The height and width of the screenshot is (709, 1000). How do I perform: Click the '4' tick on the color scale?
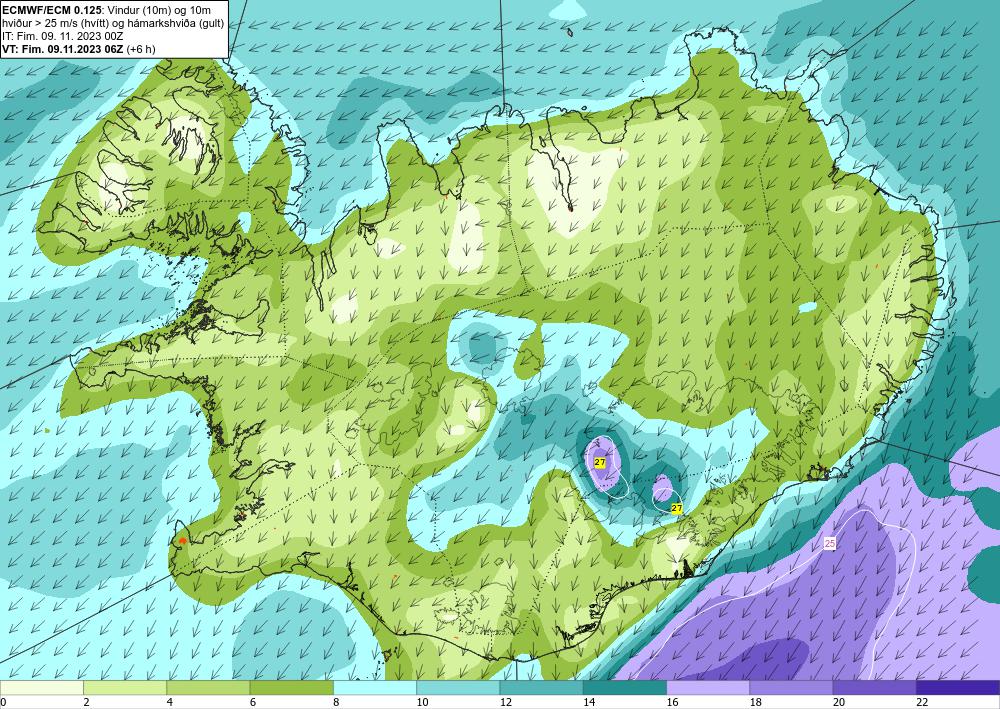click(169, 702)
